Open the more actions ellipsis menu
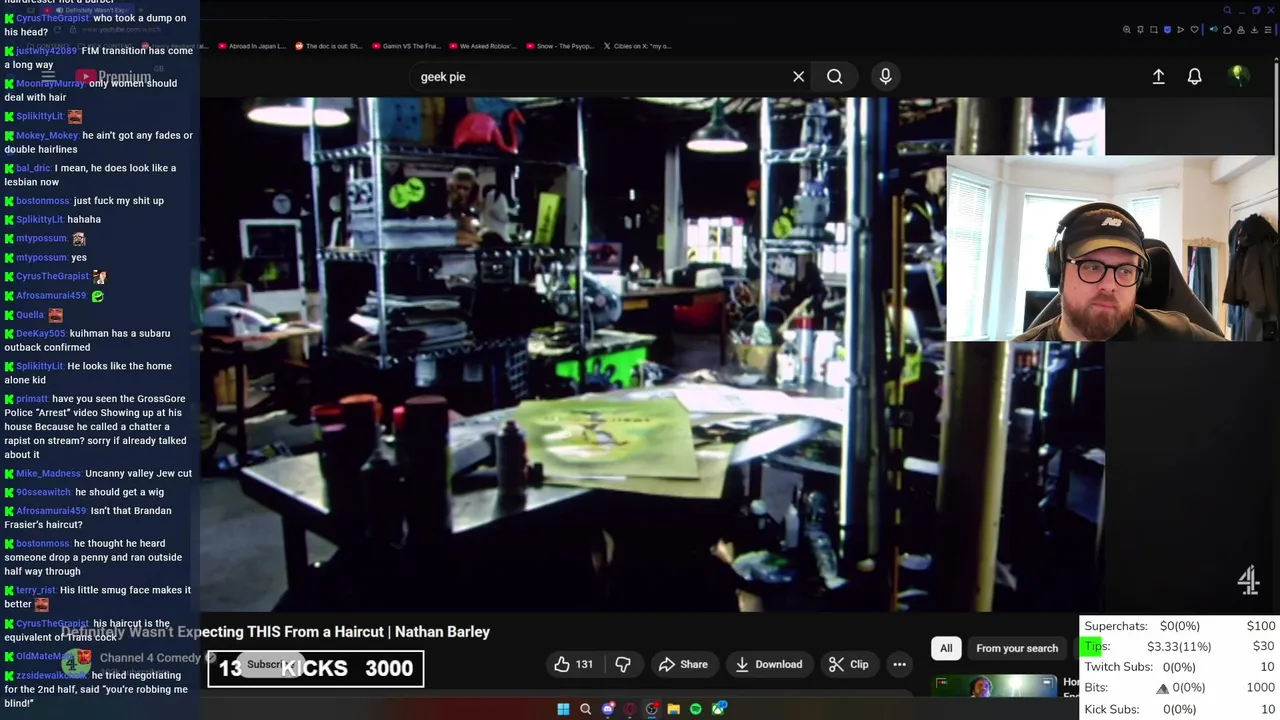The image size is (1280, 720). coord(899,664)
